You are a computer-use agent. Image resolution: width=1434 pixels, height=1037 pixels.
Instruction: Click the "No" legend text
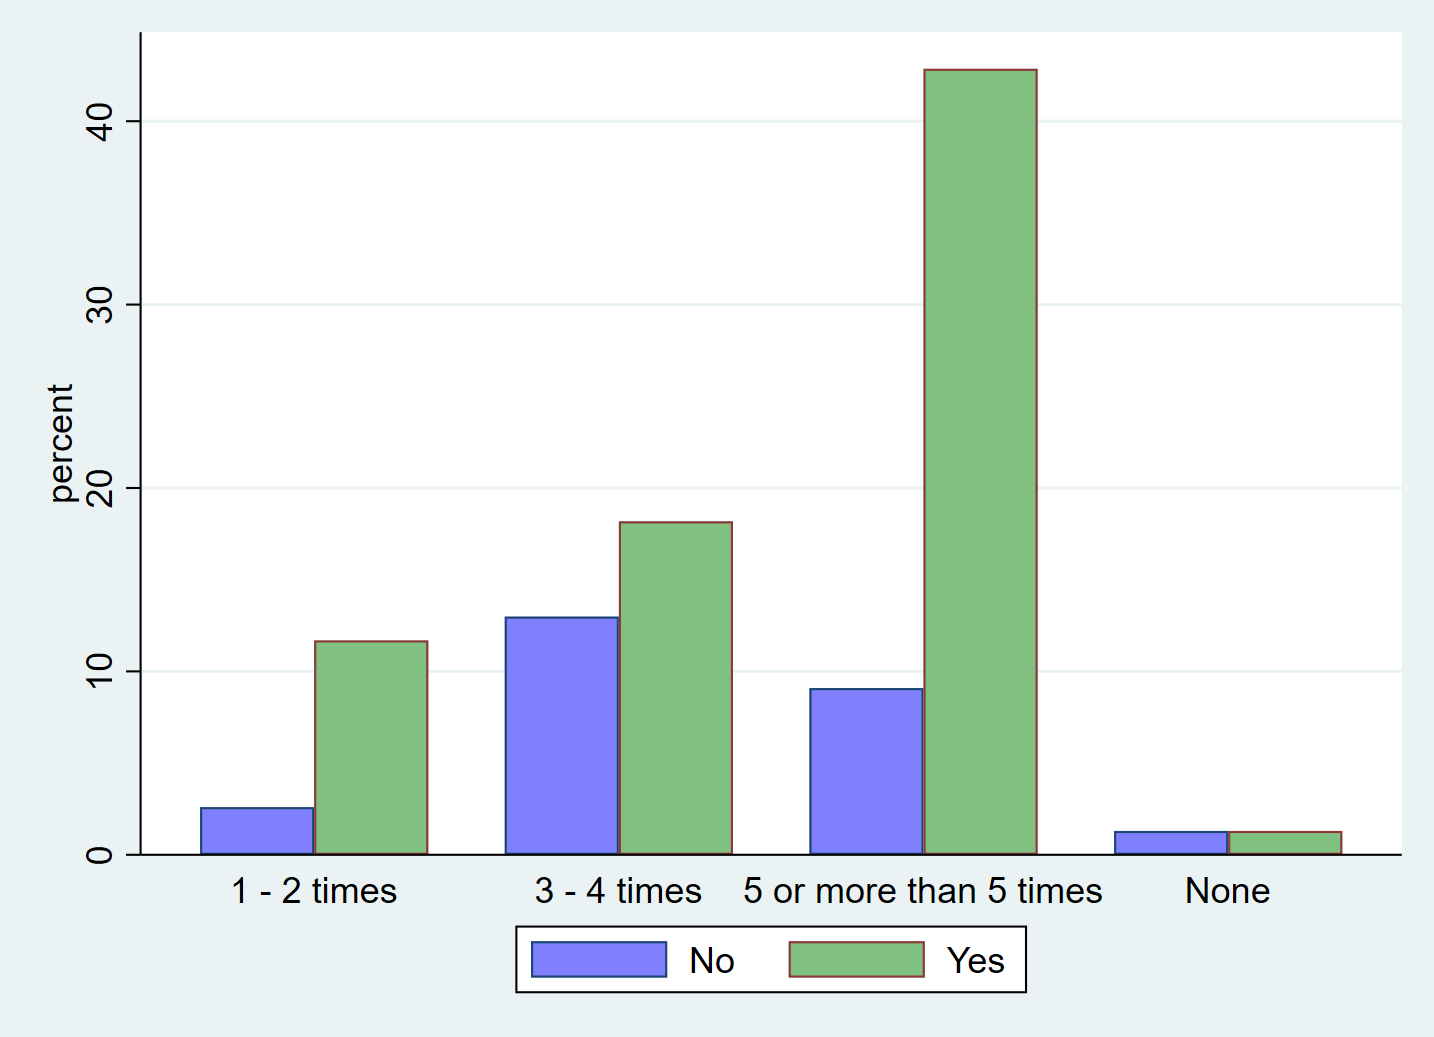712,961
